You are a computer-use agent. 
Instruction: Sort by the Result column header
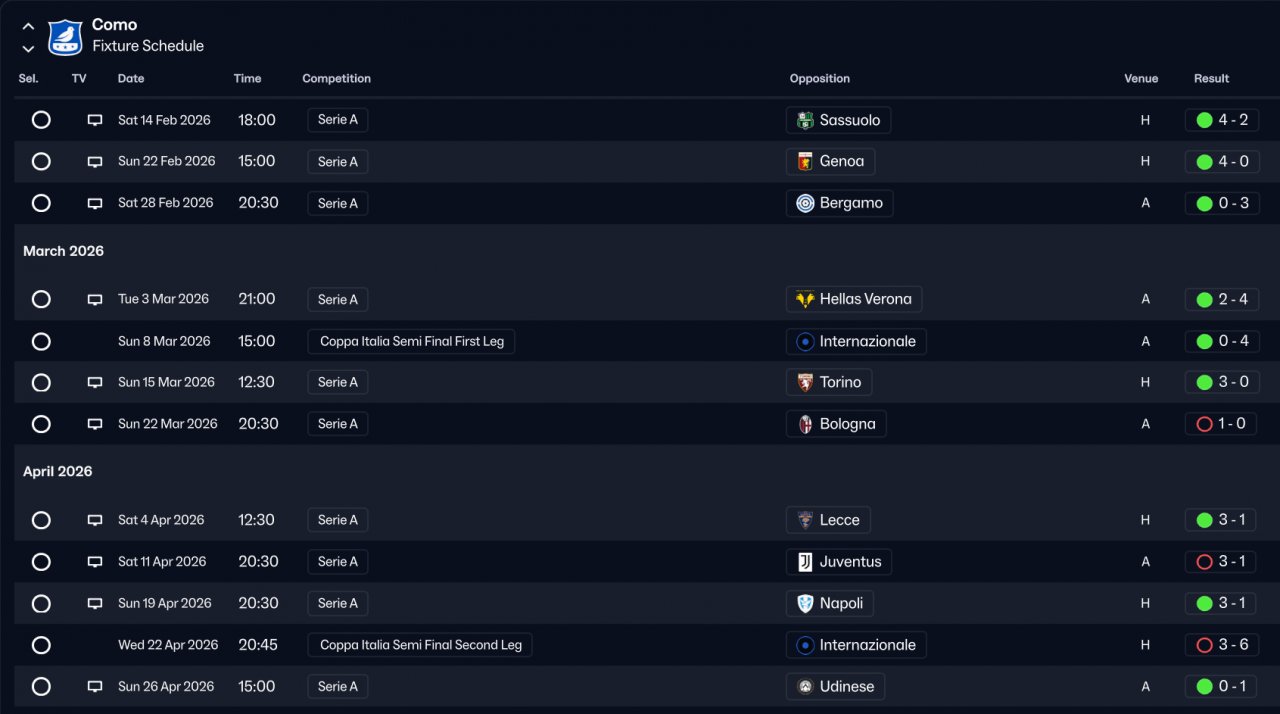point(1211,79)
